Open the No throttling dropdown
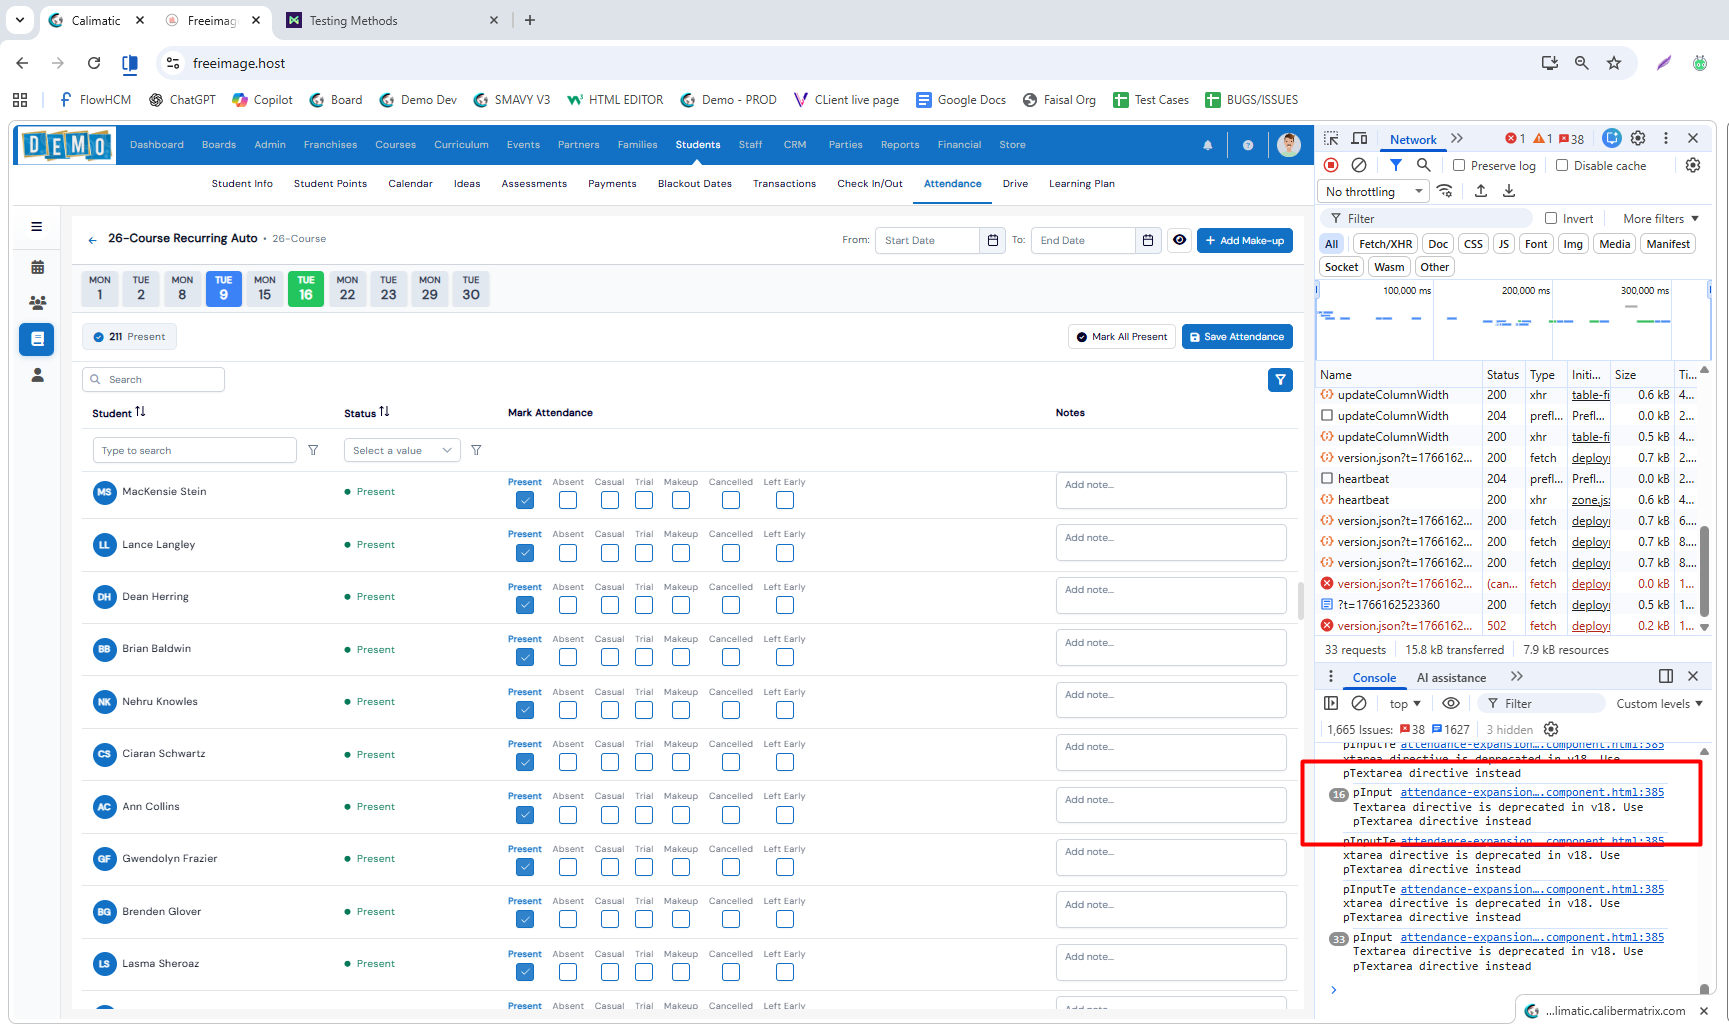 (x=1374, y=192)
